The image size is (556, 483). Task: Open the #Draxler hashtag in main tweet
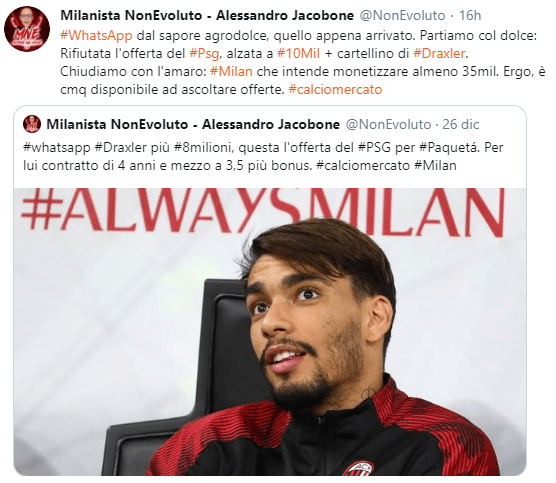[x=439, y=54]
